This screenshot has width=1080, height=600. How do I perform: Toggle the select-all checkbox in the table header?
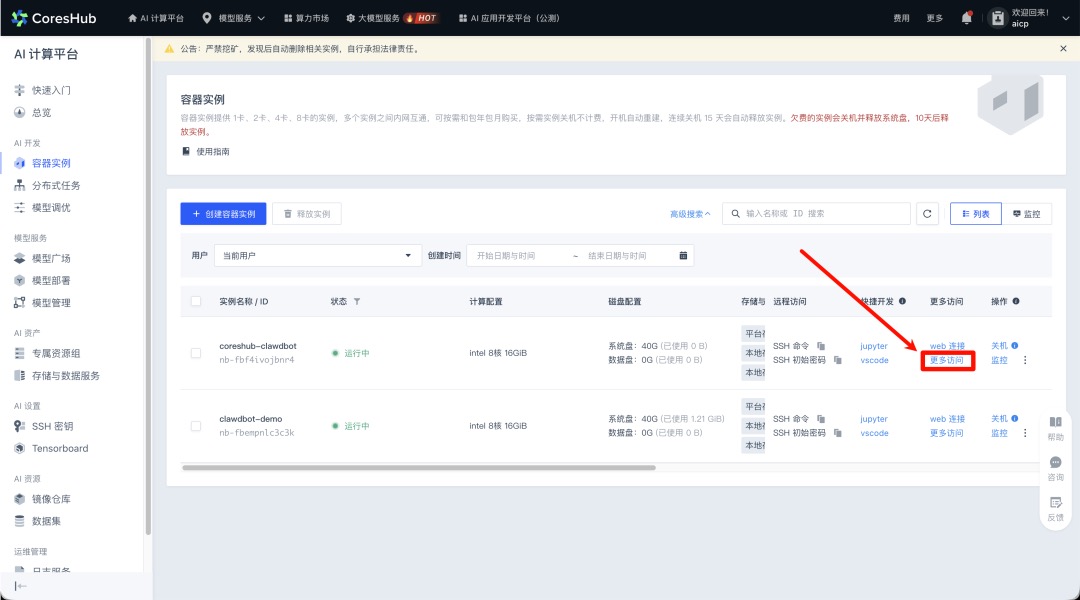(196, 301)
